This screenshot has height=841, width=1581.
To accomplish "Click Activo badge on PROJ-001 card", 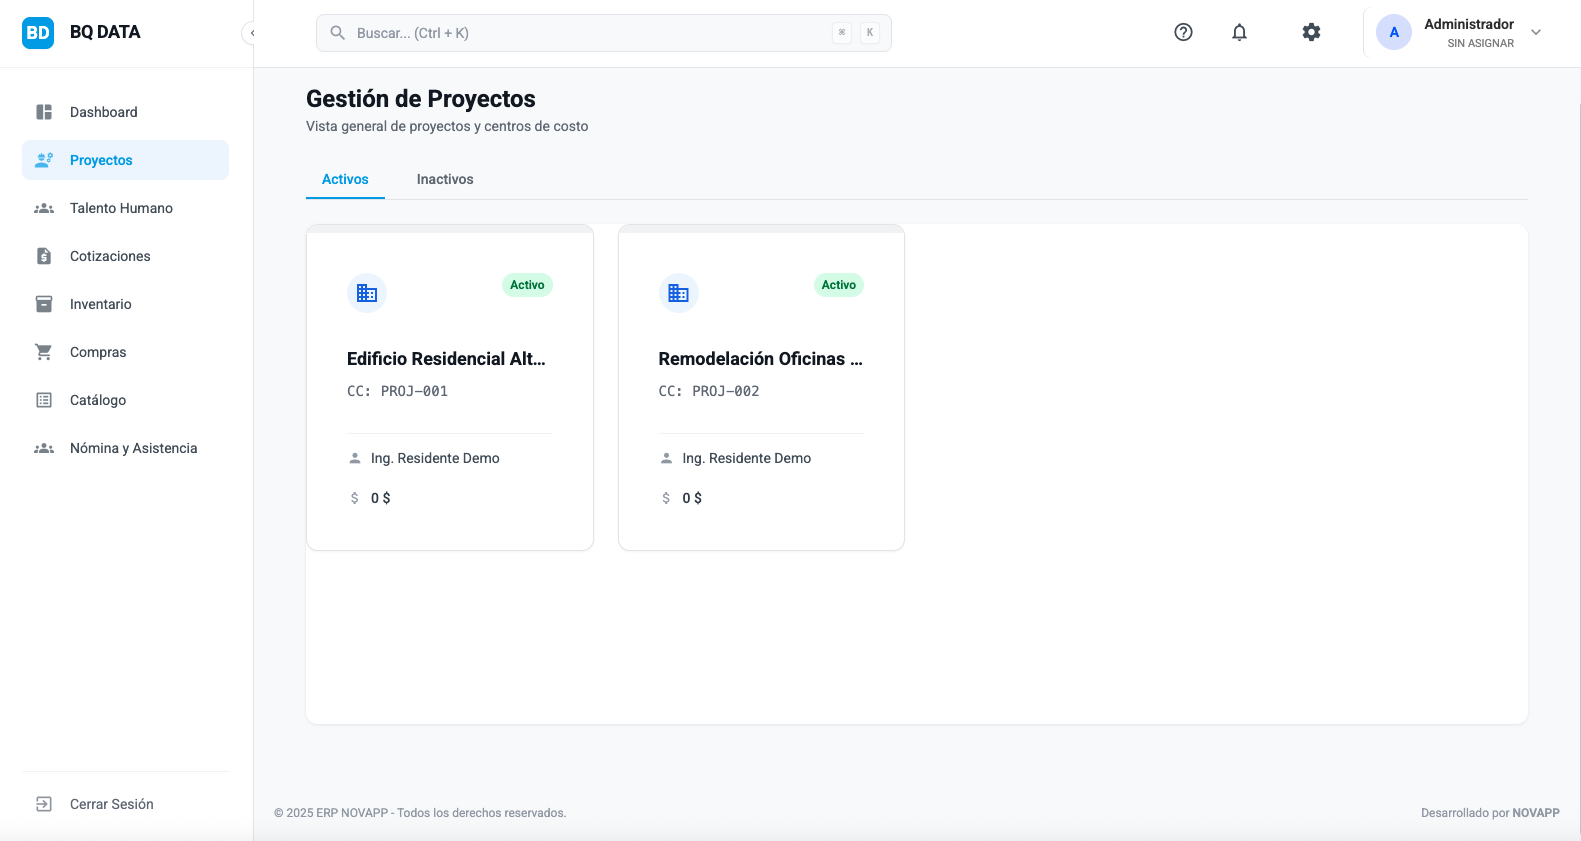I will (x=527, y=285).
